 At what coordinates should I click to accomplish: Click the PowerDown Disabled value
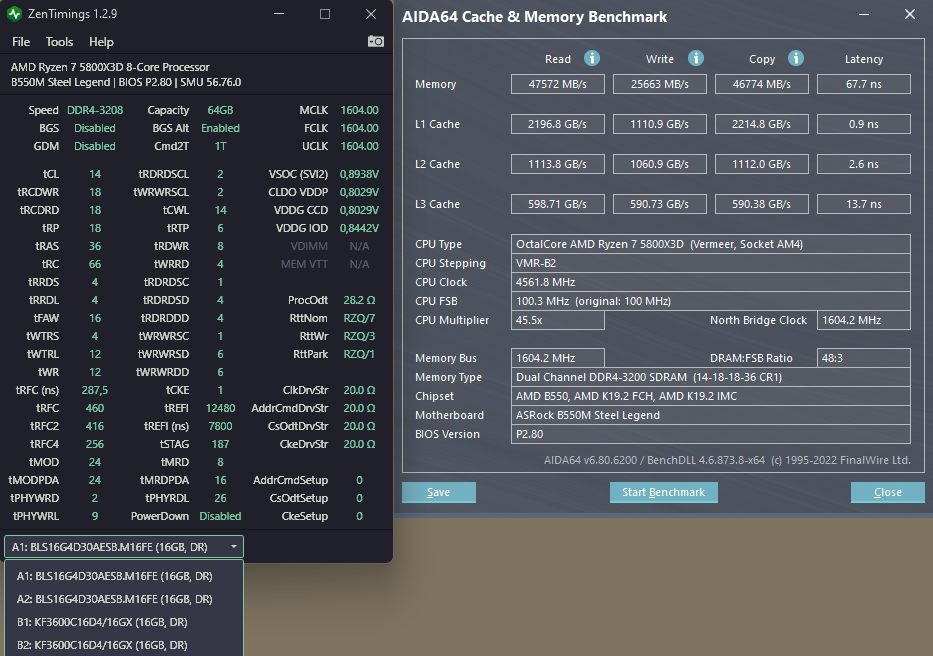click(220, 516)
